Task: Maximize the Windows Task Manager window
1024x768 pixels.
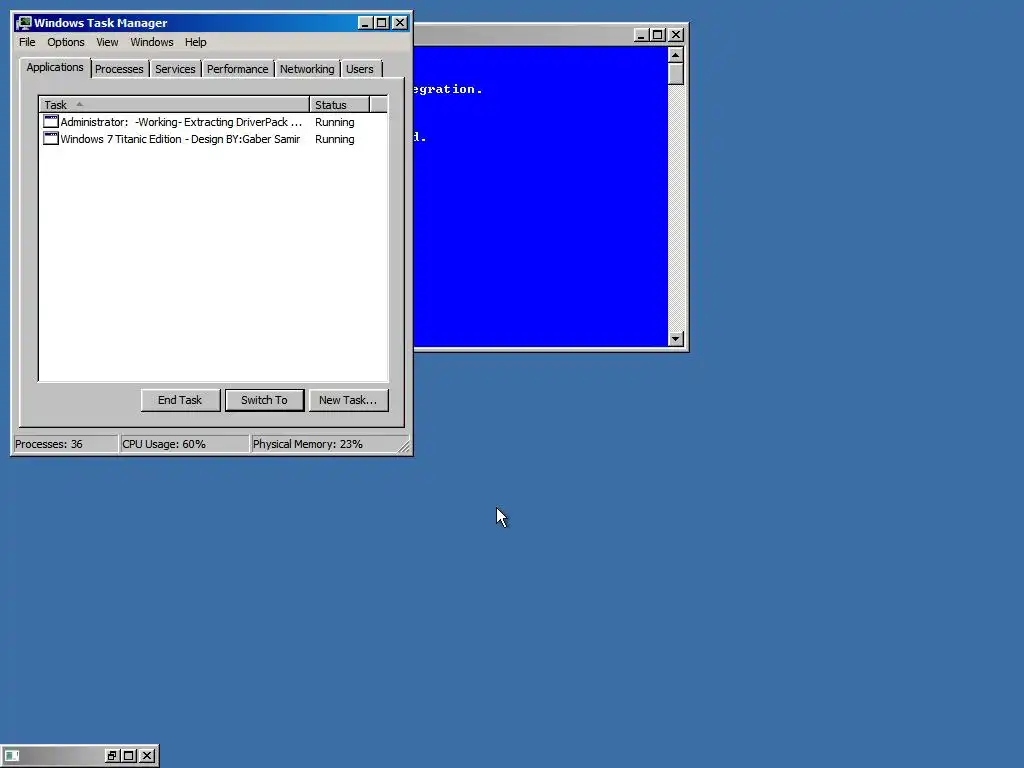Action: [381, 23]
